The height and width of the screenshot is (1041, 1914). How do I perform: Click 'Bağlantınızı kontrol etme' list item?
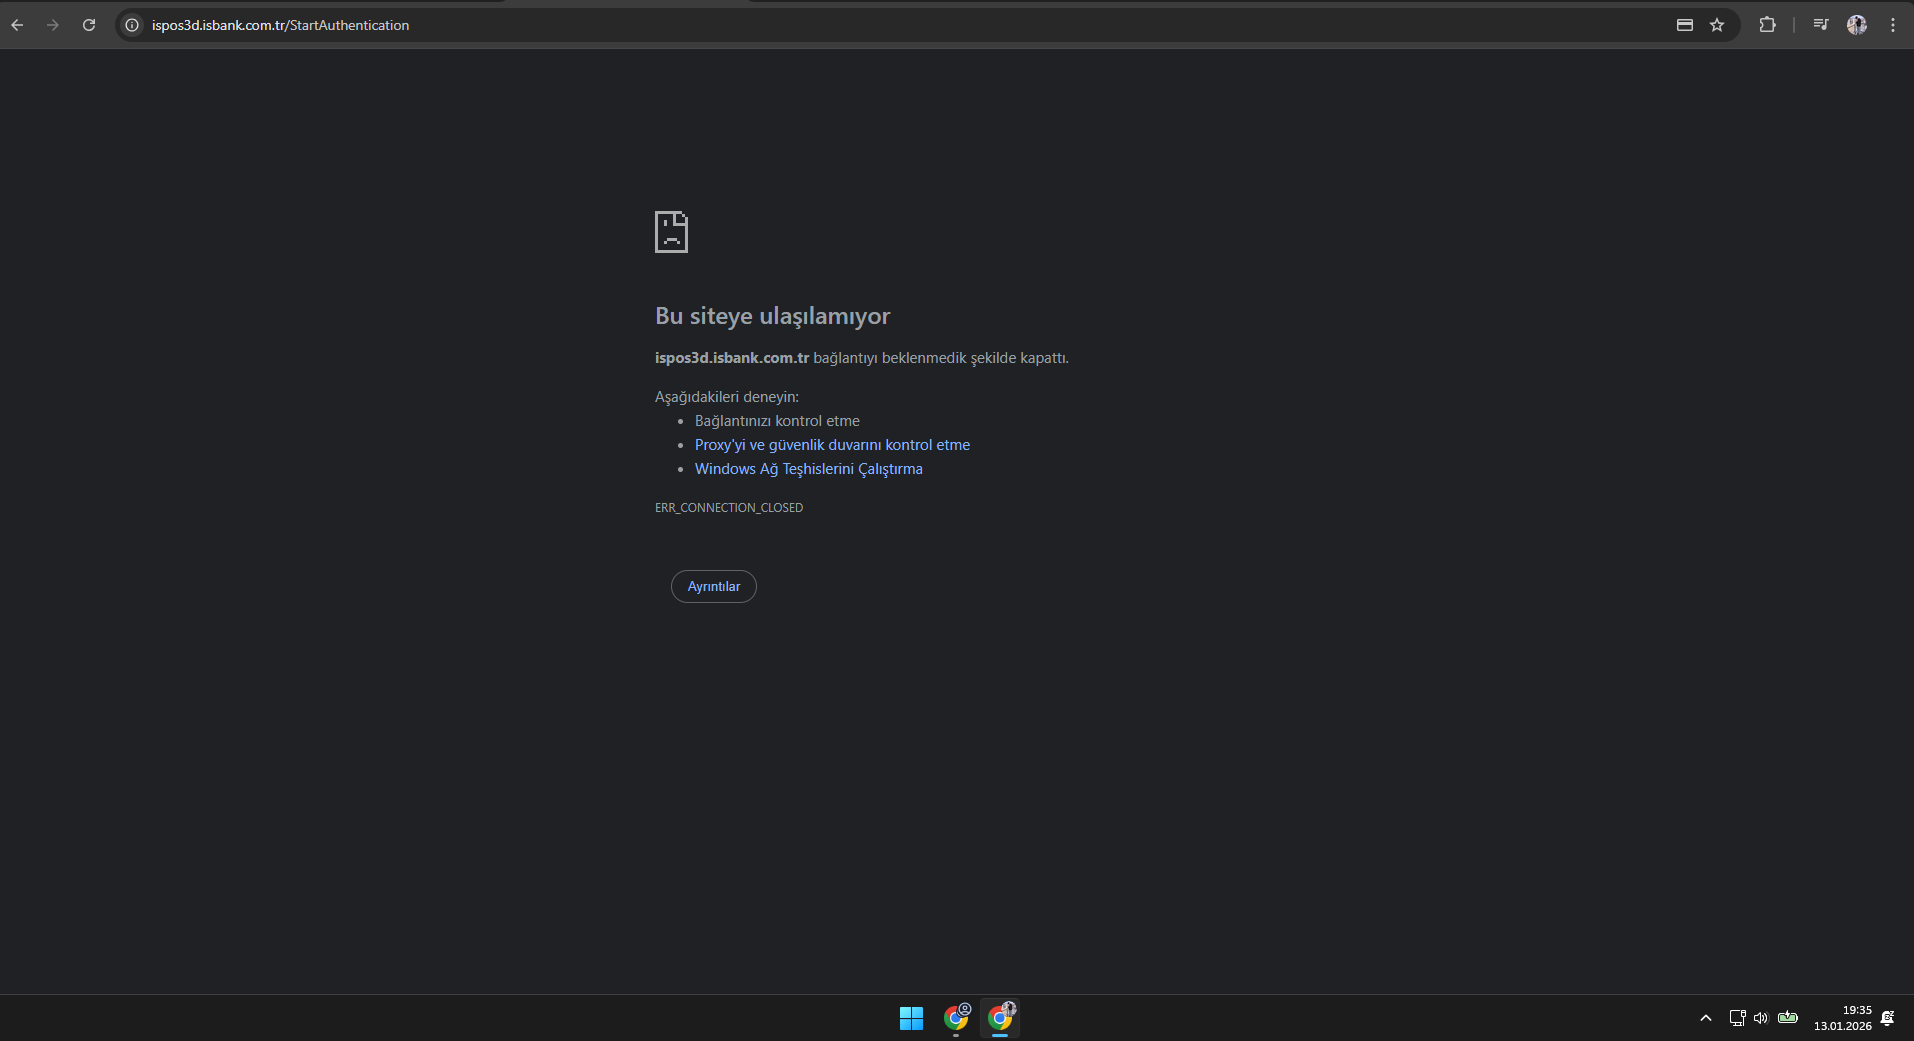click(777, 421)
